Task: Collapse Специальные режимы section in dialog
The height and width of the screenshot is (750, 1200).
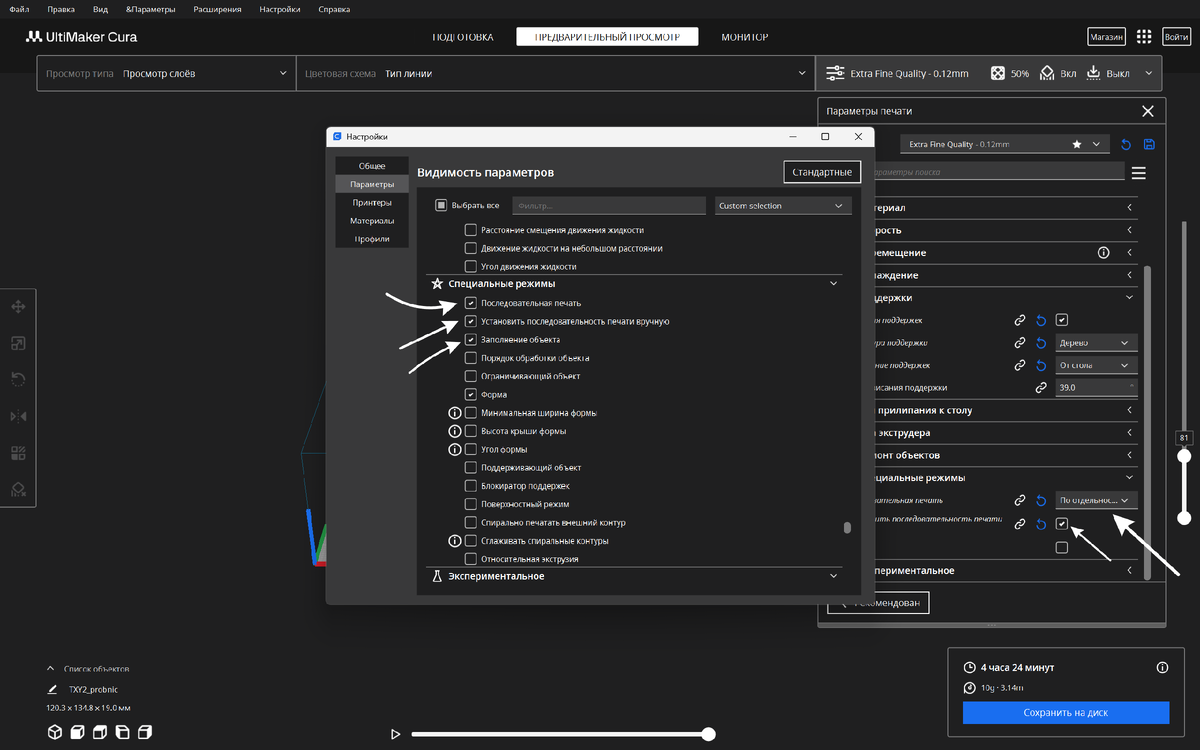Action: click(833, 284)
